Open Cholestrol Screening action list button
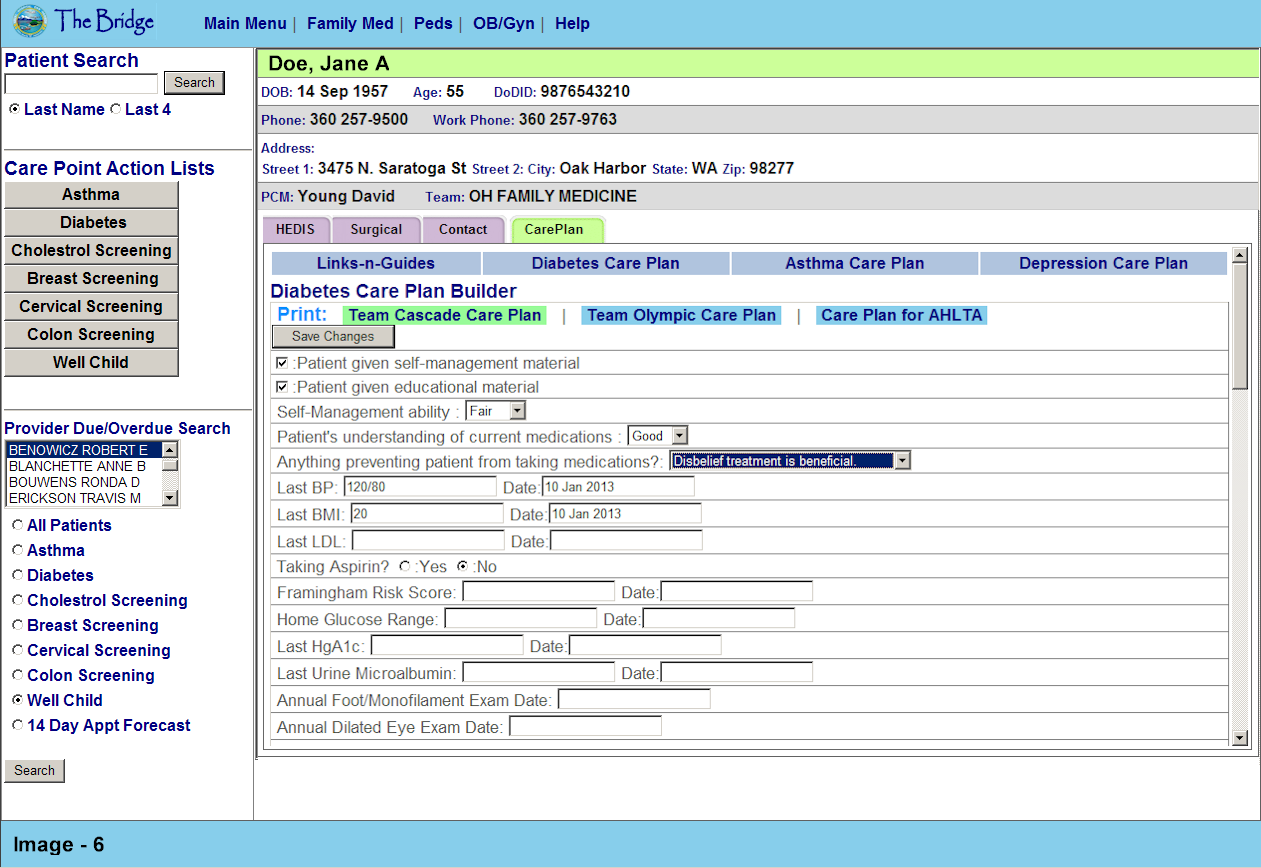Screen dimensions: 1261x868 [91, 251]
